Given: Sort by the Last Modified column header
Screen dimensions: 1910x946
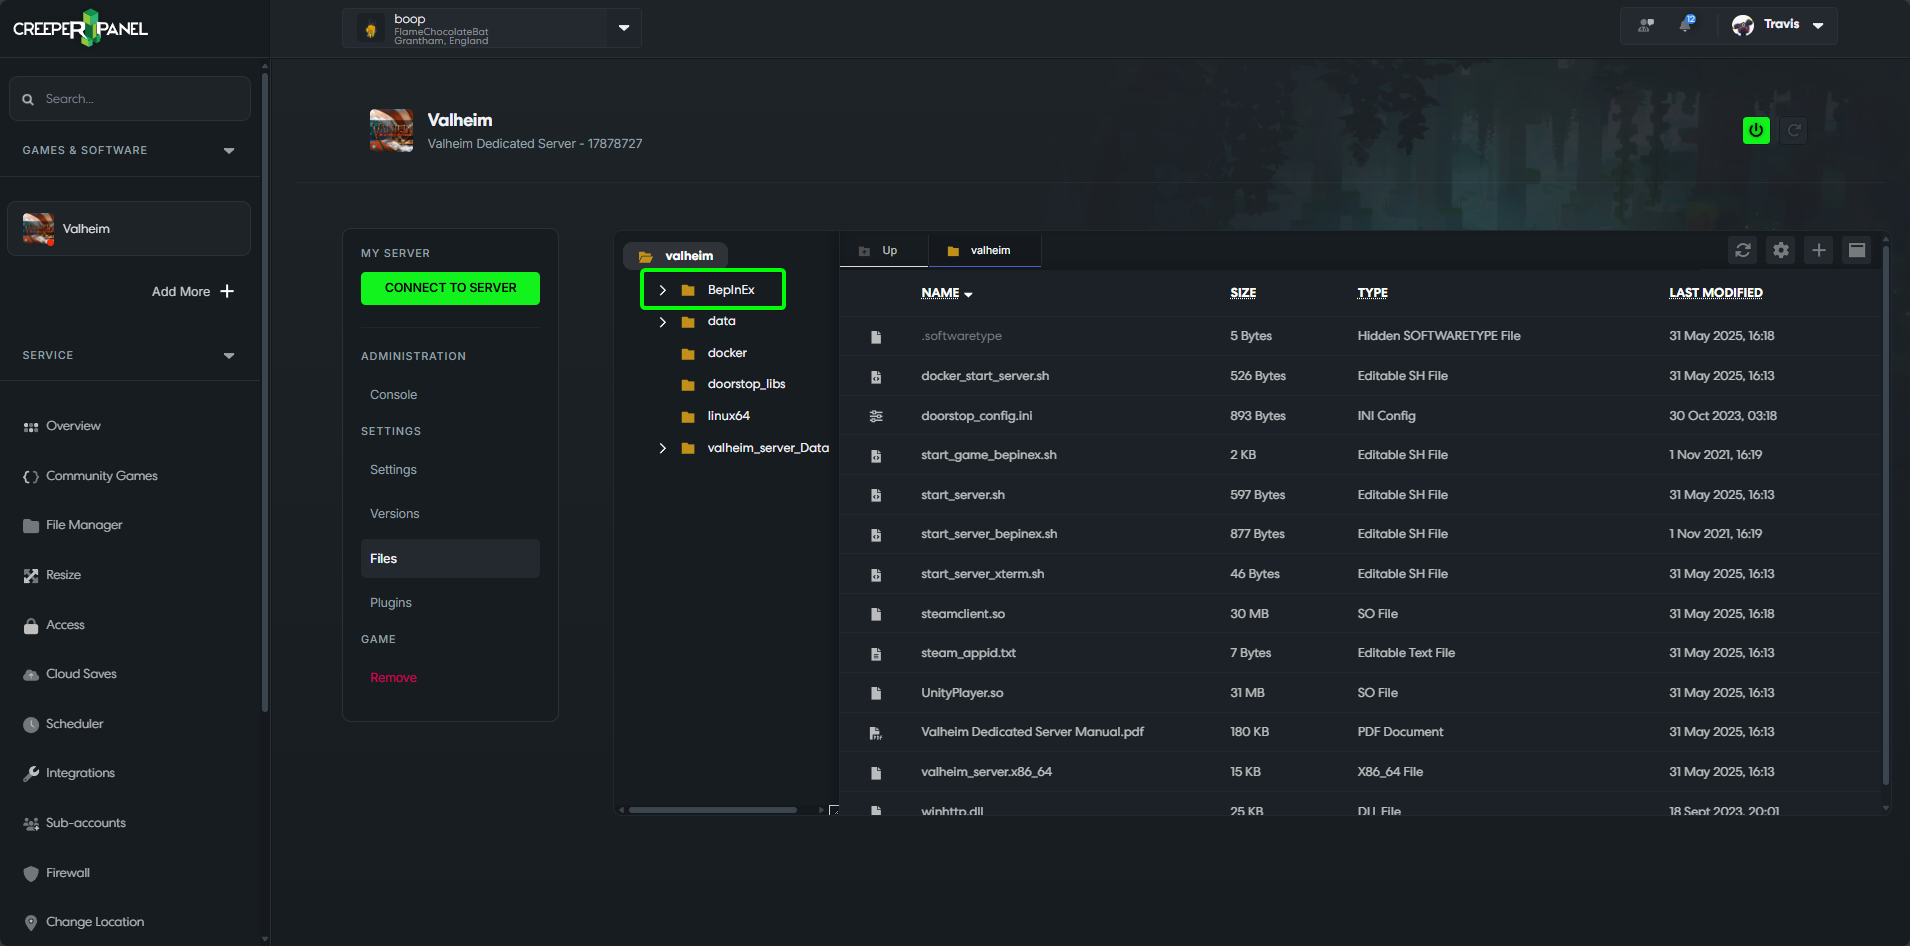Looking at the screenshot, I should point(1715,293).
